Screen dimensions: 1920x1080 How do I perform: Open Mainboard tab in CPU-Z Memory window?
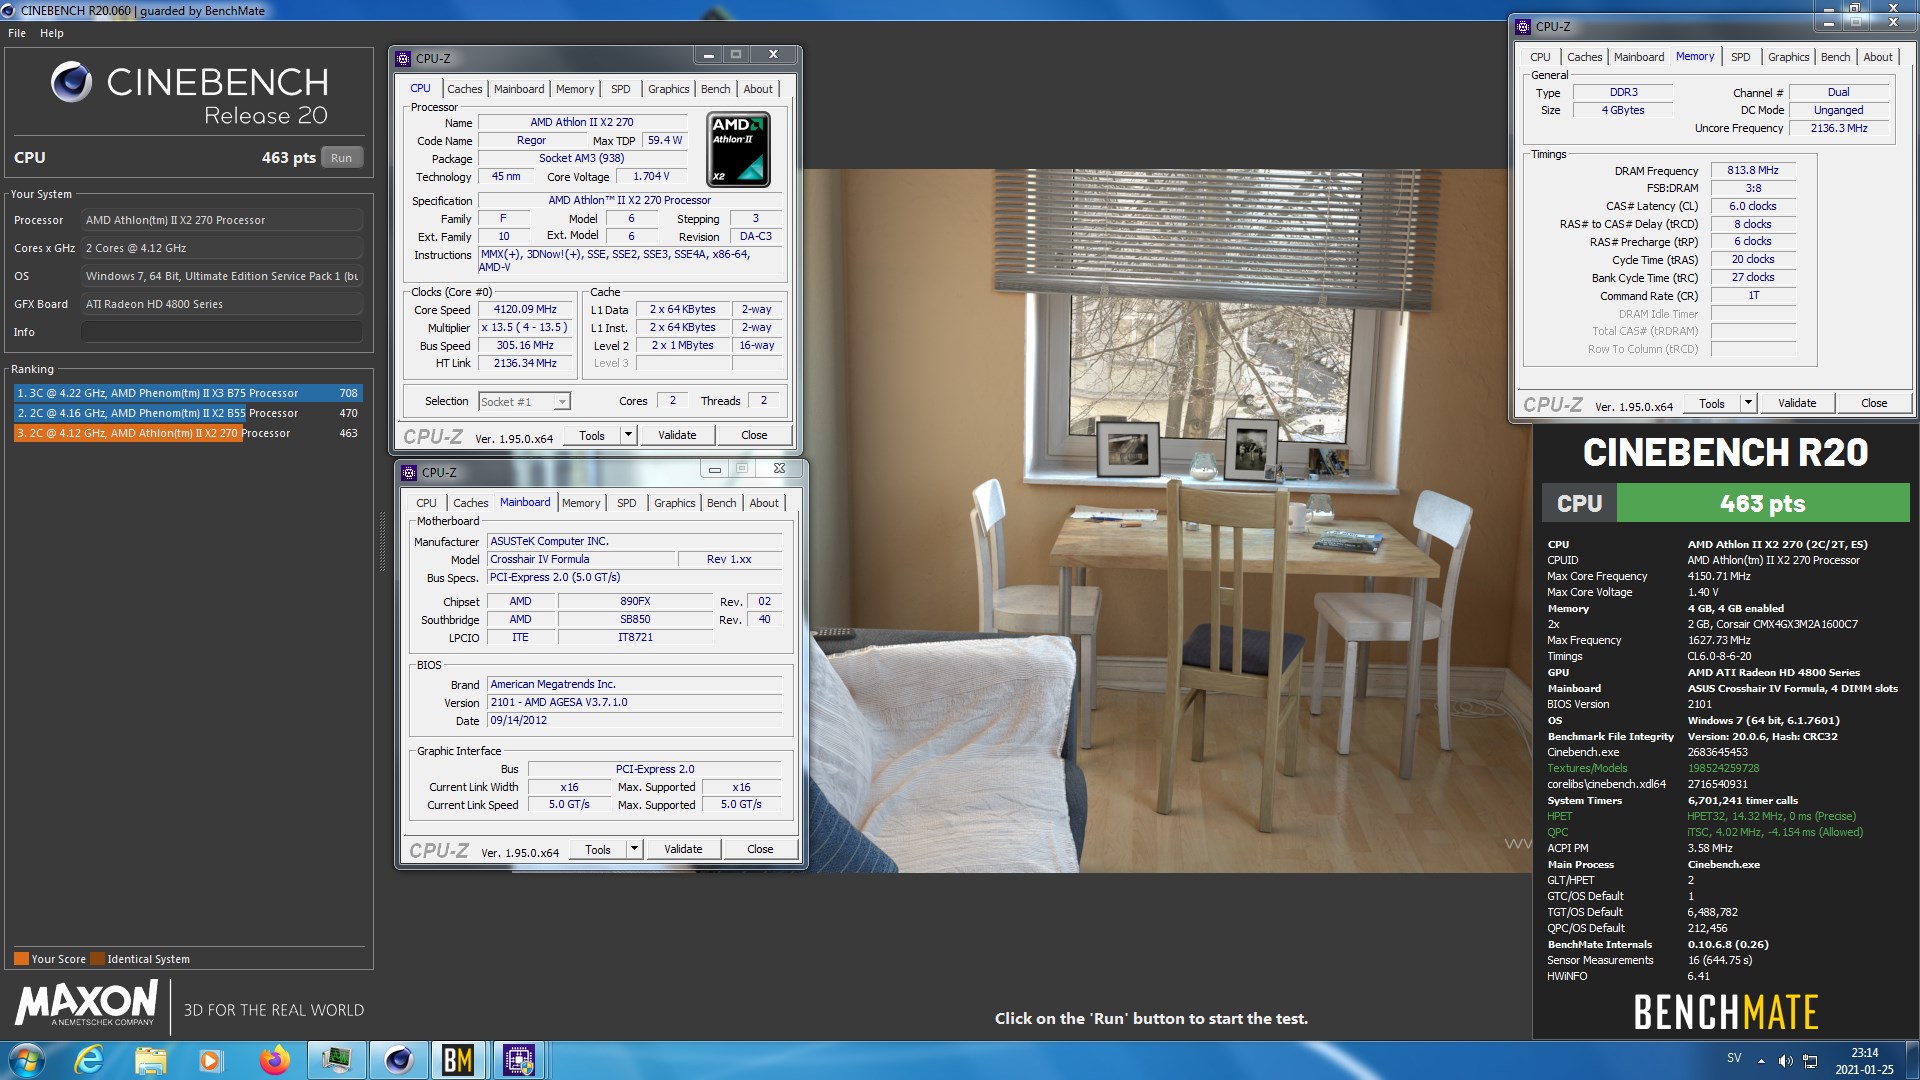point(1639,57)
